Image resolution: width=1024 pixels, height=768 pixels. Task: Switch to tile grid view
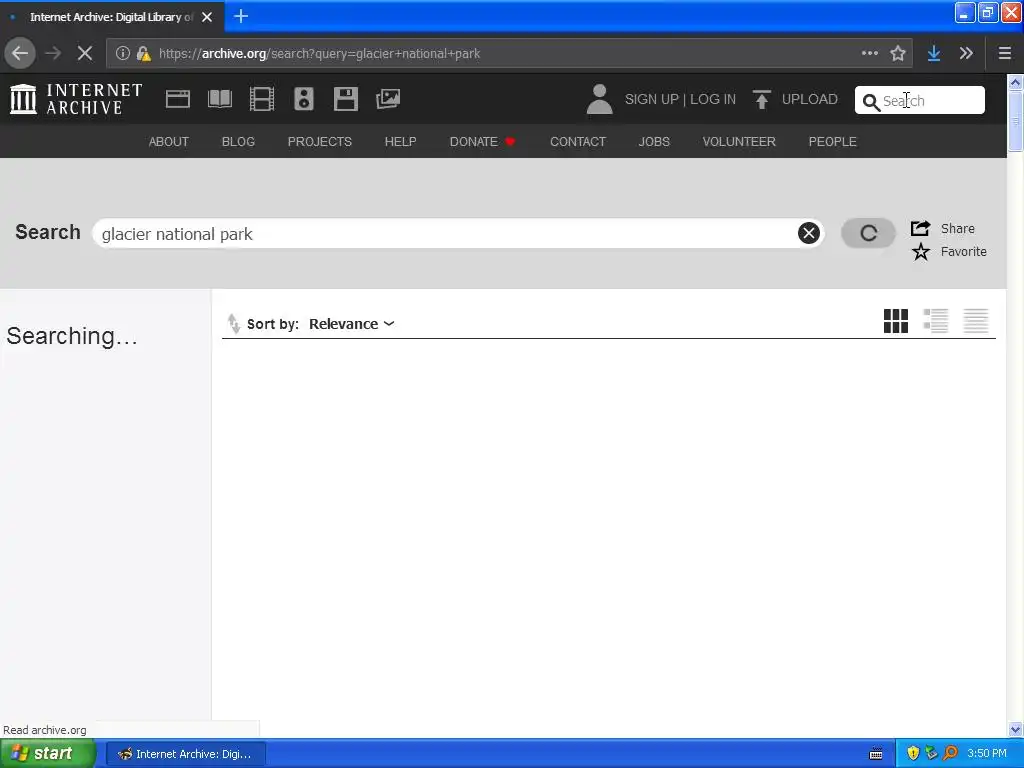(x=895, y=321)
